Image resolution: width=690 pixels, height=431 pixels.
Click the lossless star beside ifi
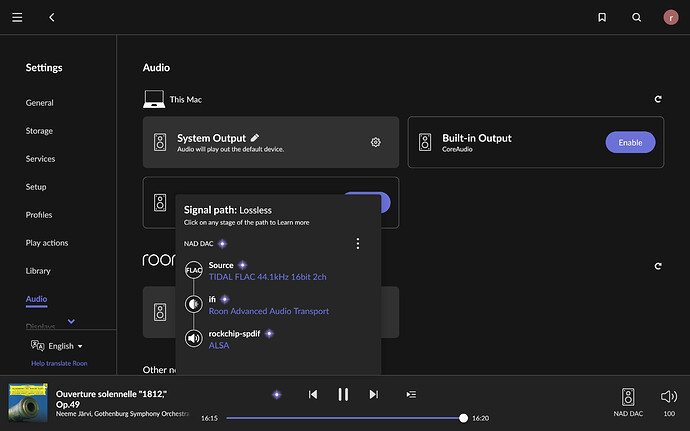coord(225,299)
